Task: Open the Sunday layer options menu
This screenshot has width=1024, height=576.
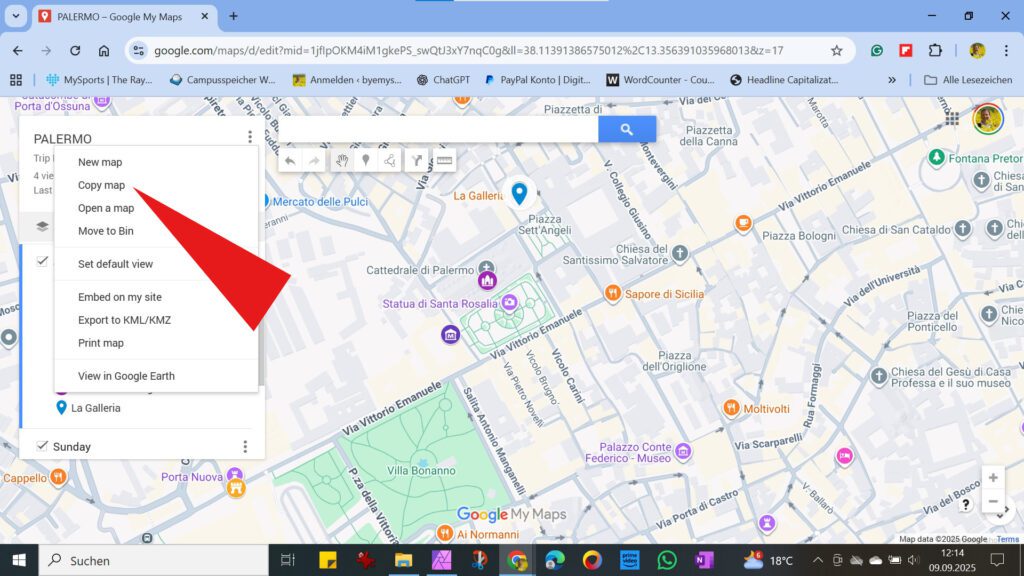Action: (245, 446)
